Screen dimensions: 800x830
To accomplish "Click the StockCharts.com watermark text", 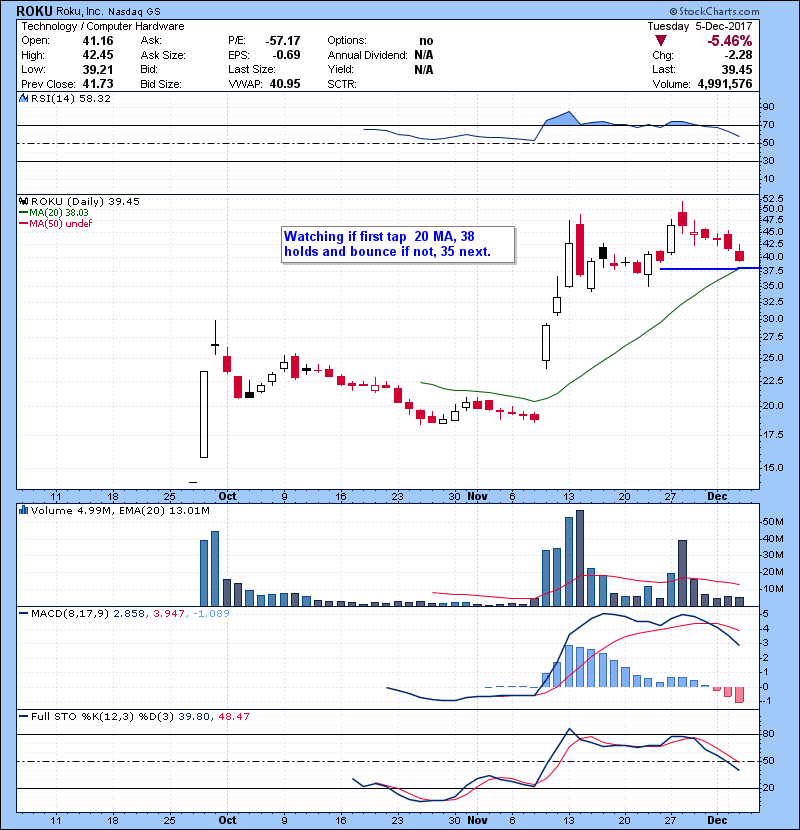I will click(x=714, y=11).
